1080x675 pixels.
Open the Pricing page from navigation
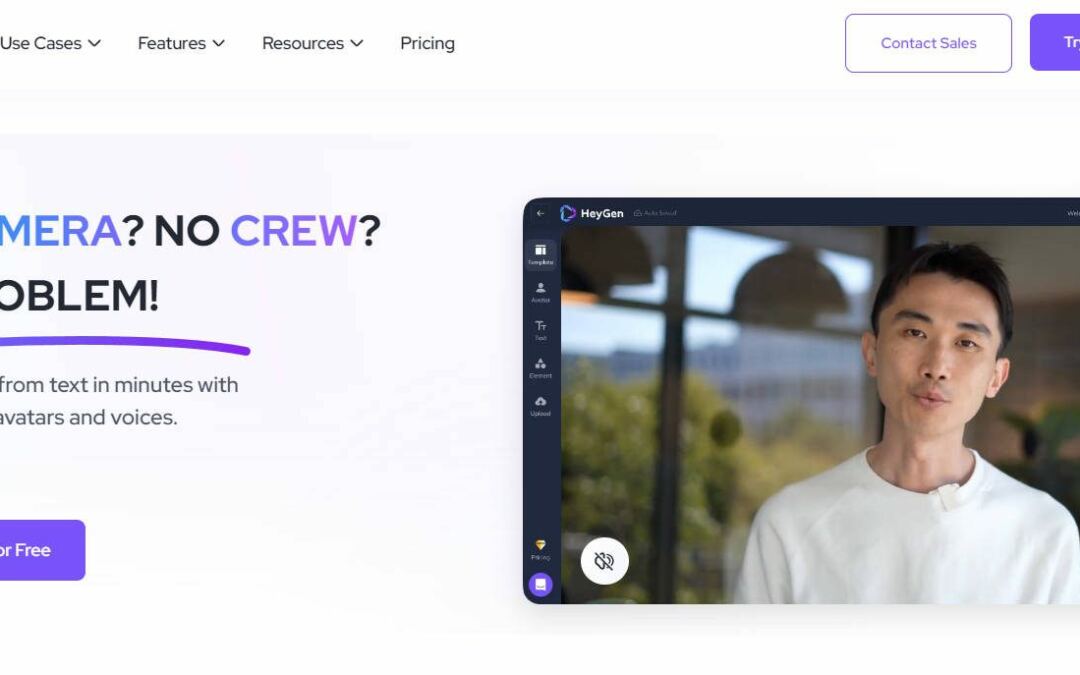[x=427, y=43]
